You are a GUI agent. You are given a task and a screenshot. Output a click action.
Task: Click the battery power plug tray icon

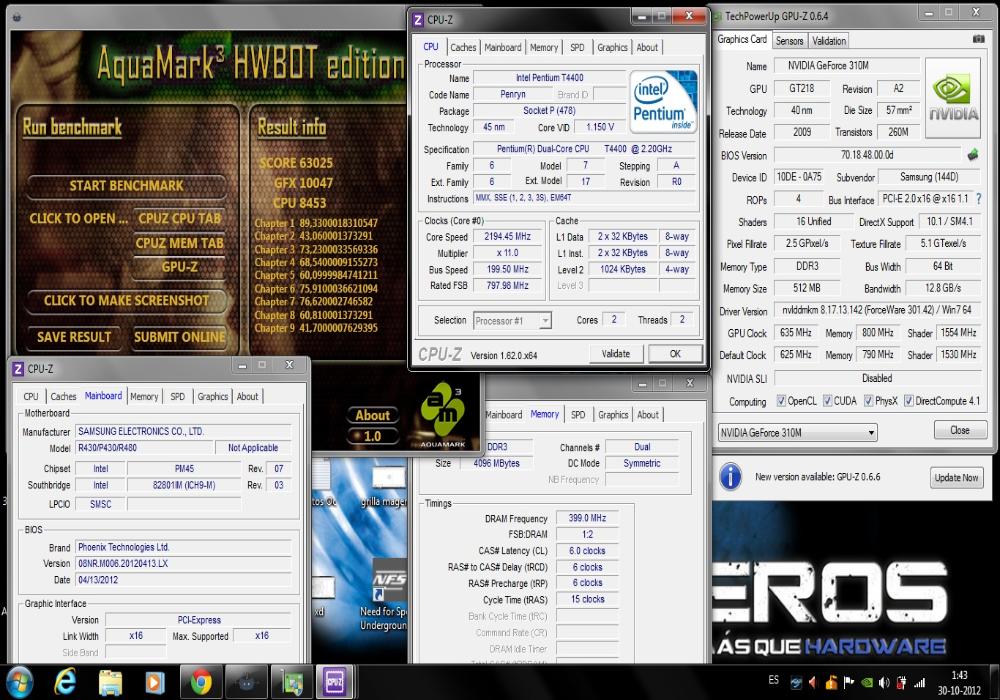point(901,683)
